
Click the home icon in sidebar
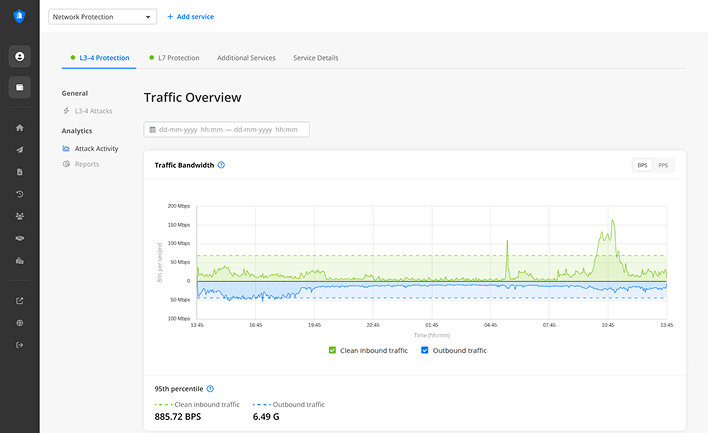point(20,128)
